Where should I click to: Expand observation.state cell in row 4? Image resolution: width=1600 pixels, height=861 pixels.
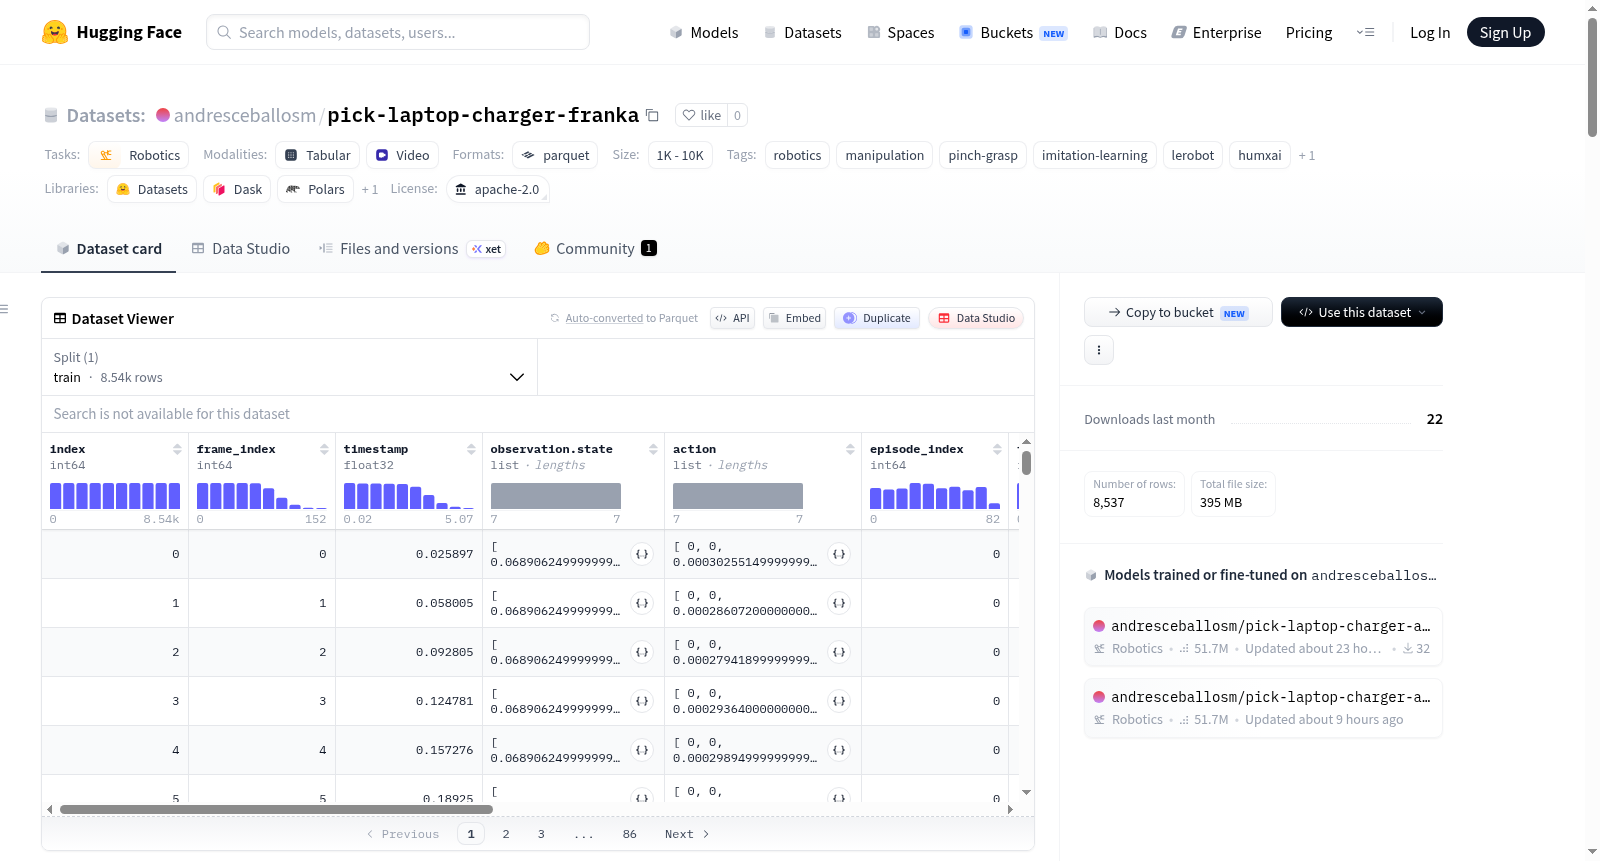click(x=642, y=750)
